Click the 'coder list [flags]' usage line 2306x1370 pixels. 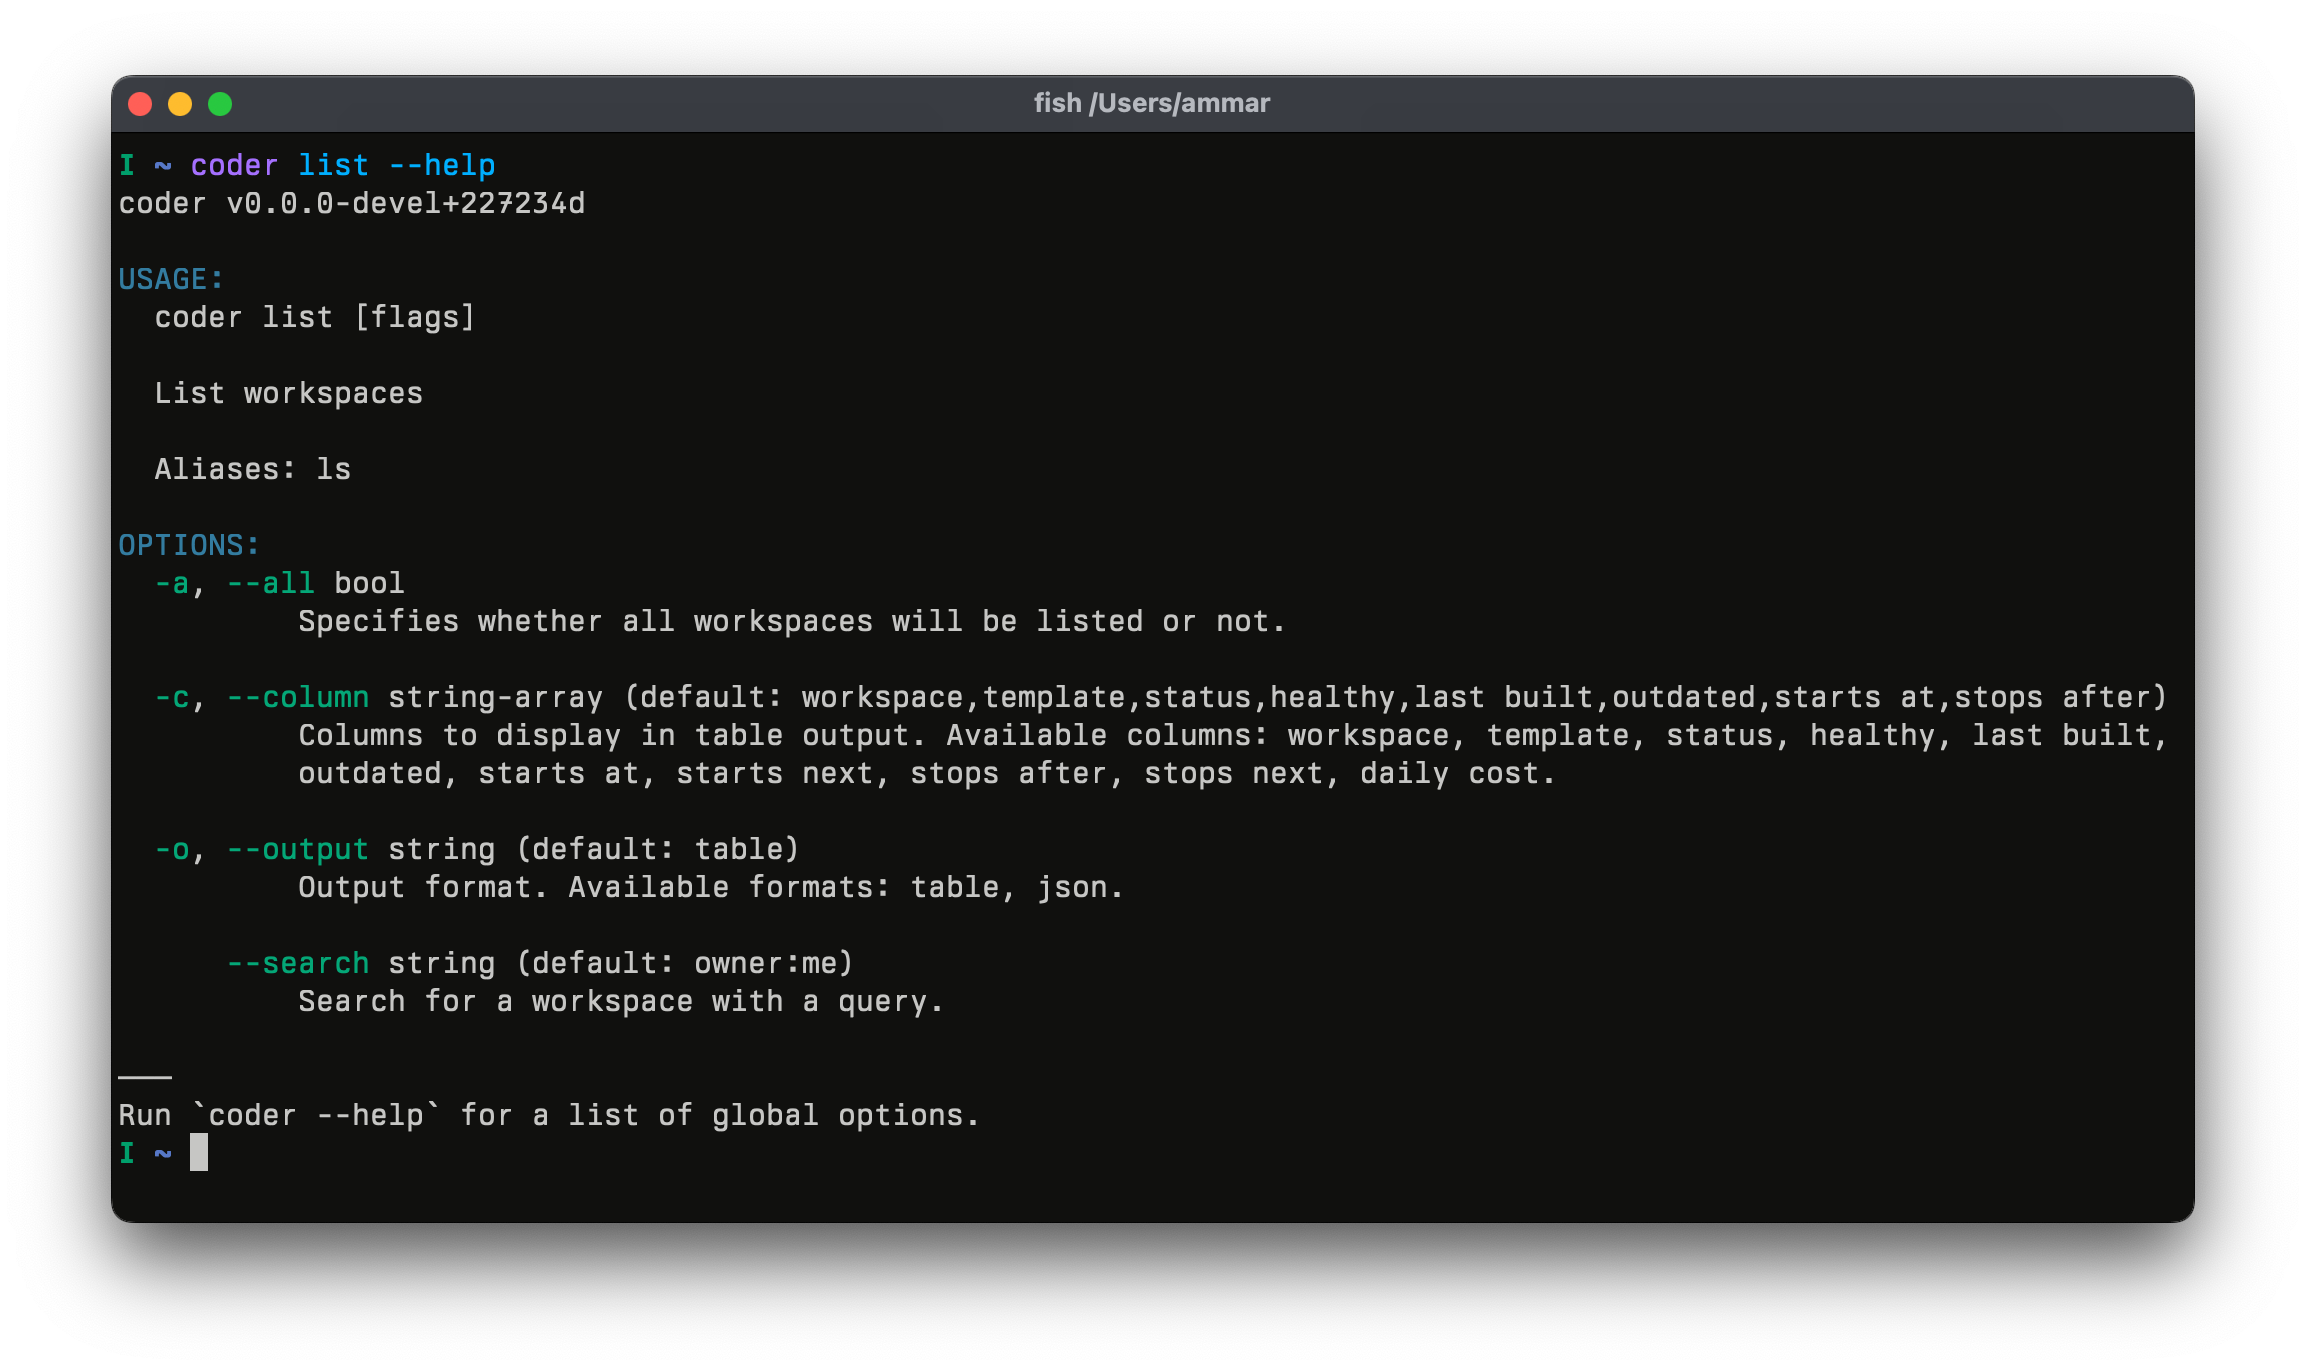click(x=314, y=317)
